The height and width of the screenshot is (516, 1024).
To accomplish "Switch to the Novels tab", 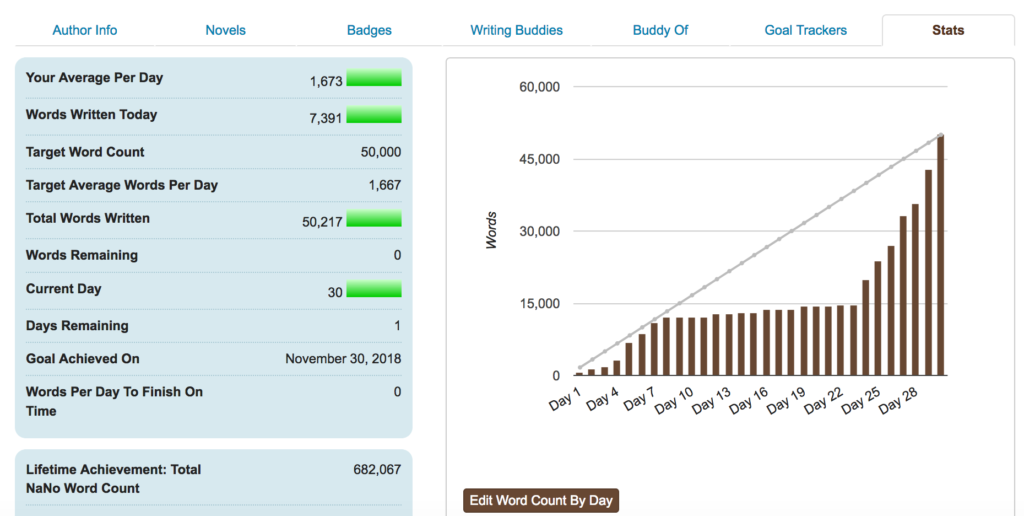I will pyautogui.click(x=226, y=30).
